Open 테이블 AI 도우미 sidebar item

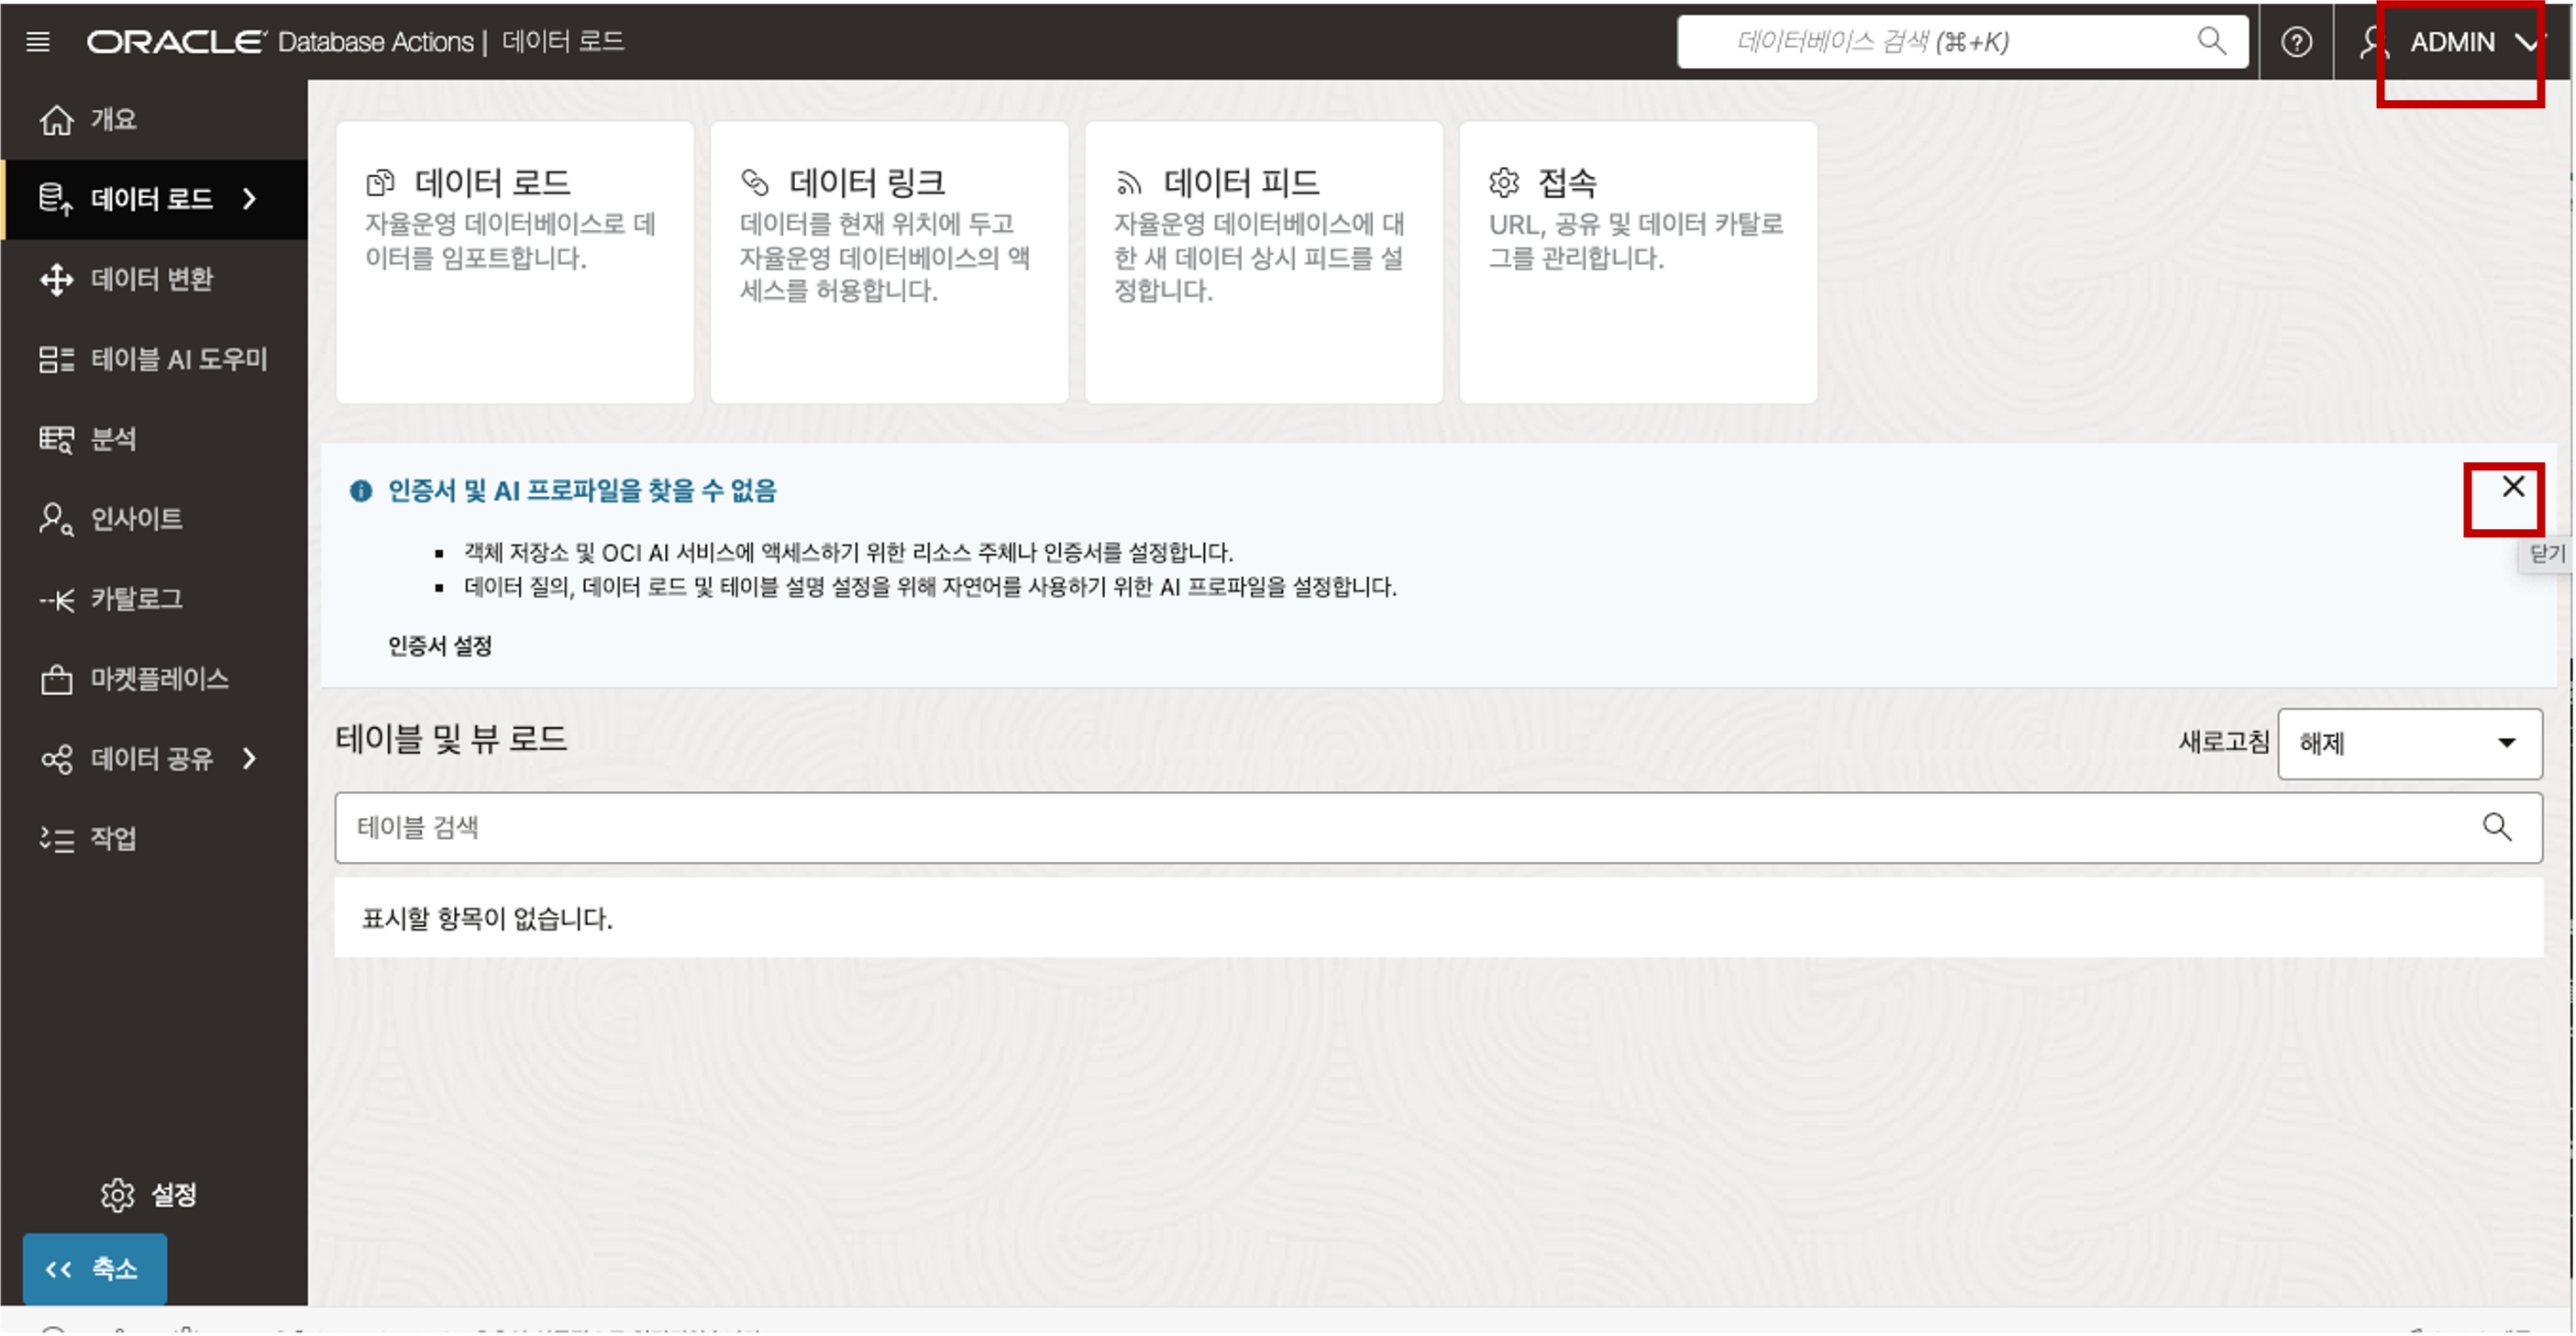point(177,359)
